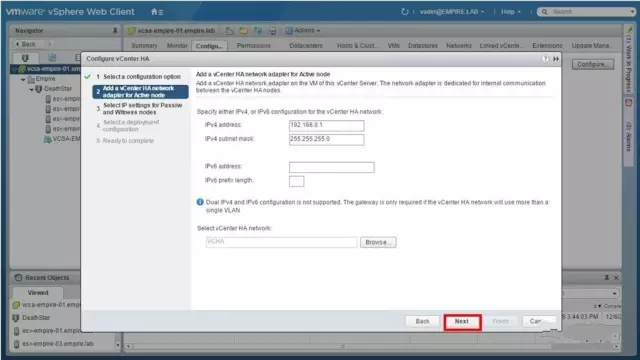Click the IPv4 address field
Image resolution: width=640 pixels, height=360 pixels.
[327, 125]
